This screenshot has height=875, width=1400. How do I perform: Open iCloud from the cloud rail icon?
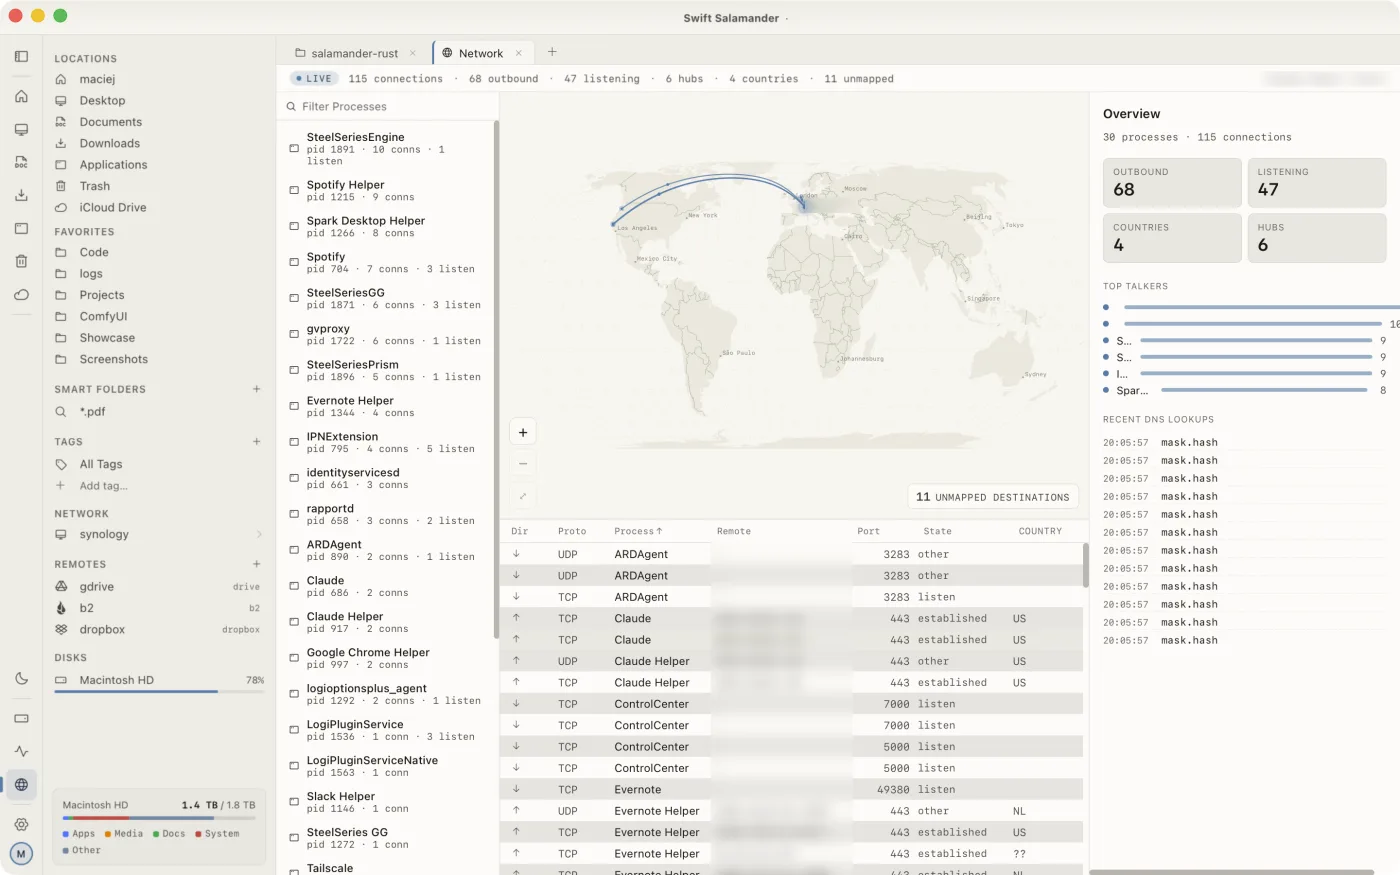[21, 294]
